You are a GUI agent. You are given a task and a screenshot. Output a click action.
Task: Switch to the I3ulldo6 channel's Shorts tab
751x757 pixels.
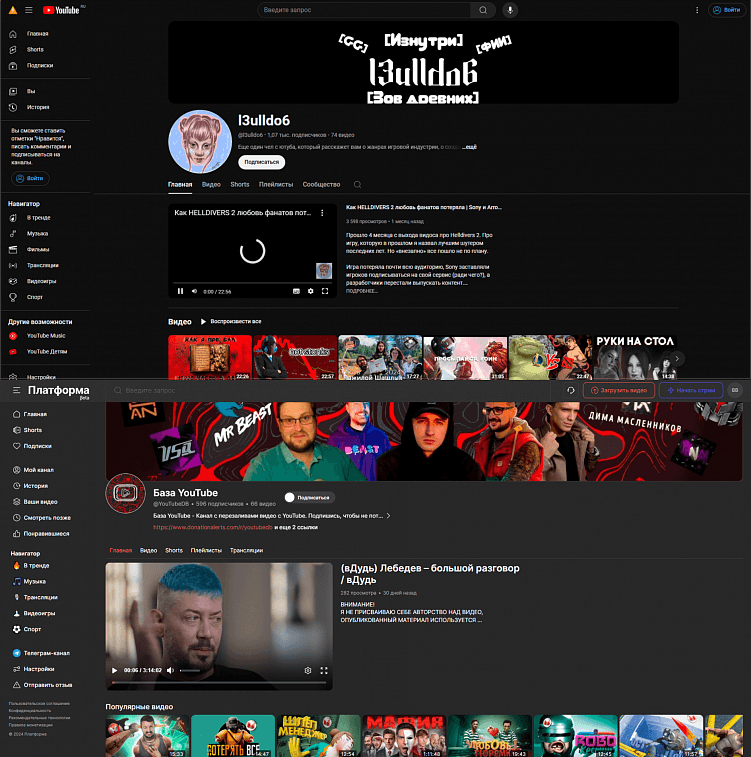click(x=240, y=184)
